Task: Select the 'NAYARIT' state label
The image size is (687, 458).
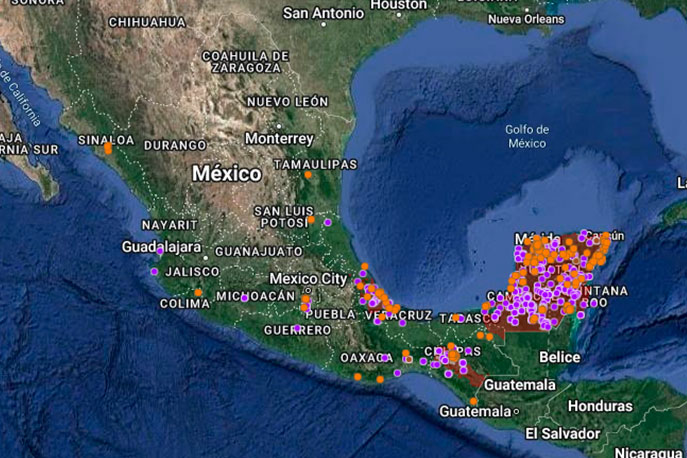Action: (x=170, y=225)
